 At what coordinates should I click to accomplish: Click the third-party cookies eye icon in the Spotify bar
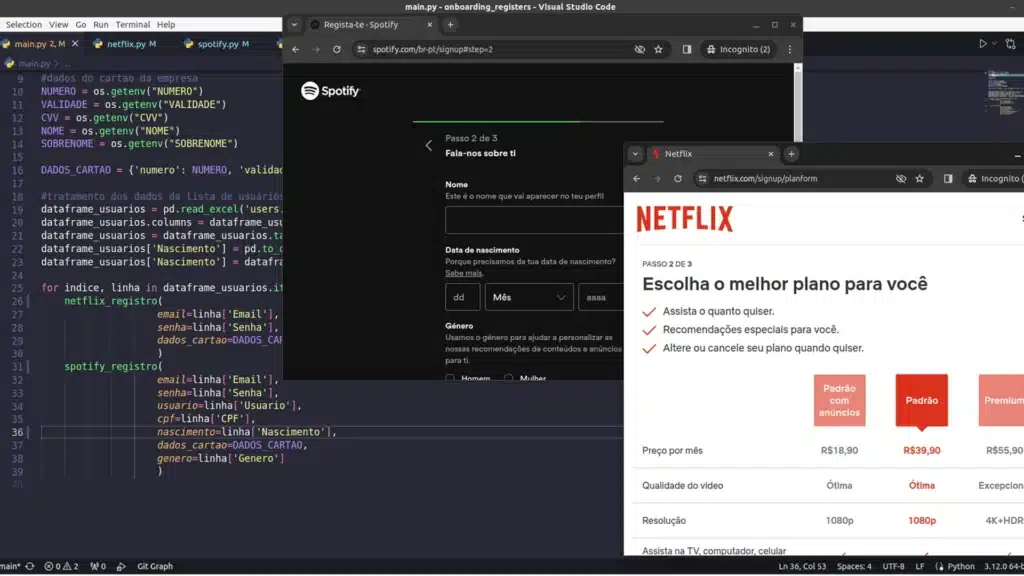(x=639, y=50)
